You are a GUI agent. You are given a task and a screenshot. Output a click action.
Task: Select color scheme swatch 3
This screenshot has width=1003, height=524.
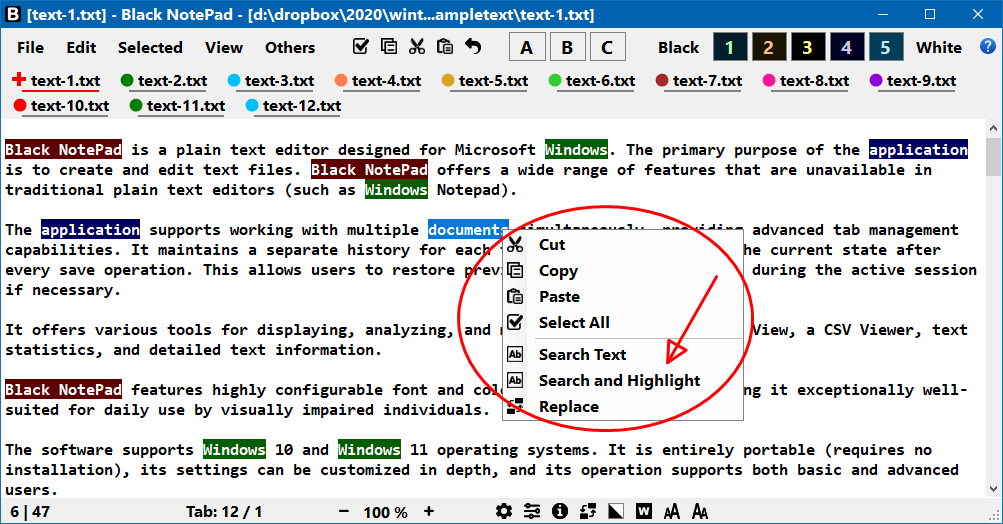tap(807, 47)
